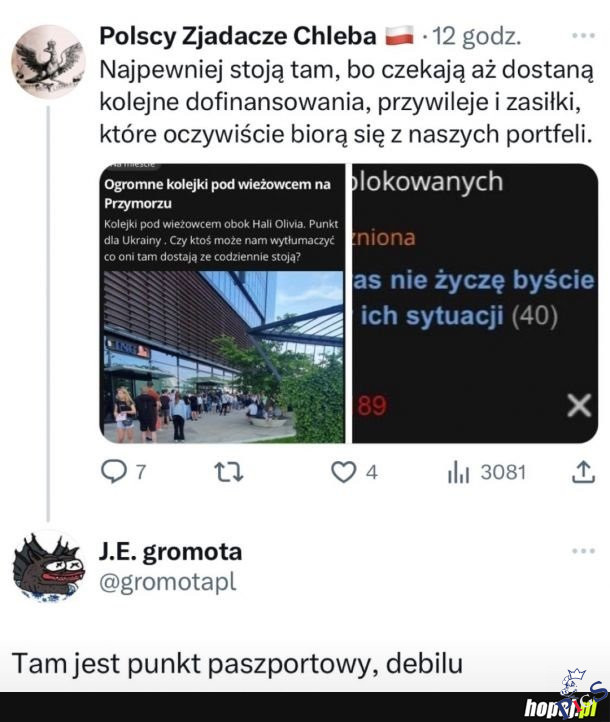Click the retweet arrows icon
610x722 pixels.
click(229, 472)
